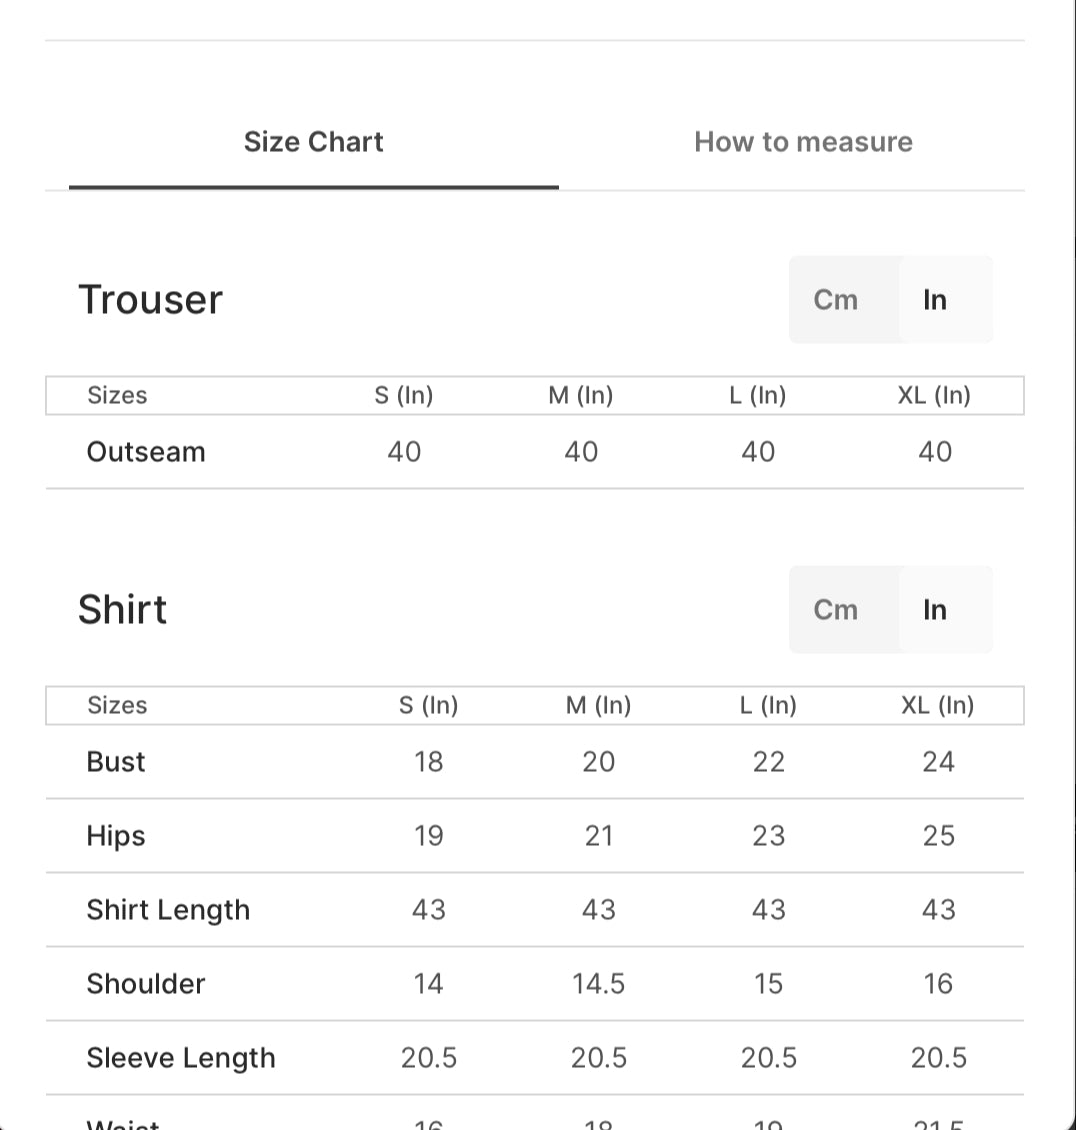Click the Bust XL value 24
Image resolution: width=1076 pixels, height=1130 pixels.
938,762
